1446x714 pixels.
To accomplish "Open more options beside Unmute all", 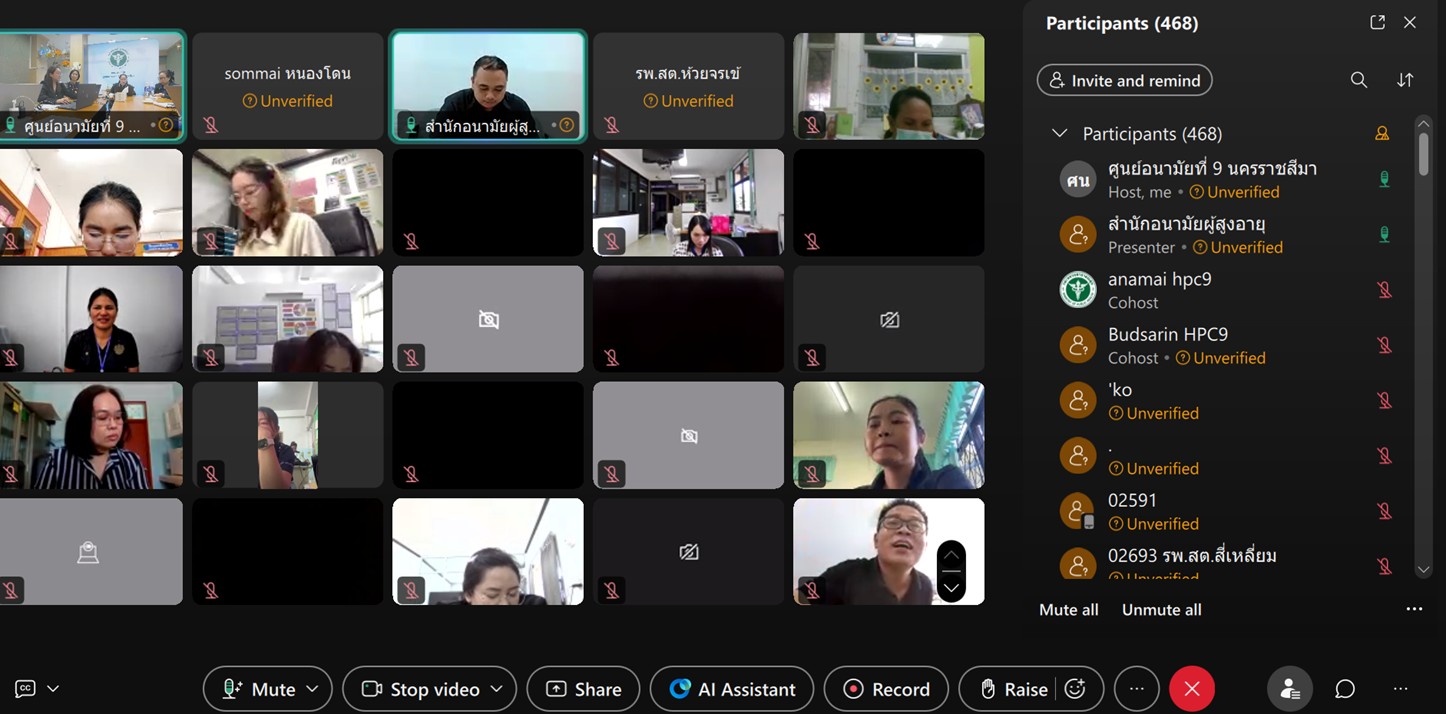I will [x=1414, y=609].
